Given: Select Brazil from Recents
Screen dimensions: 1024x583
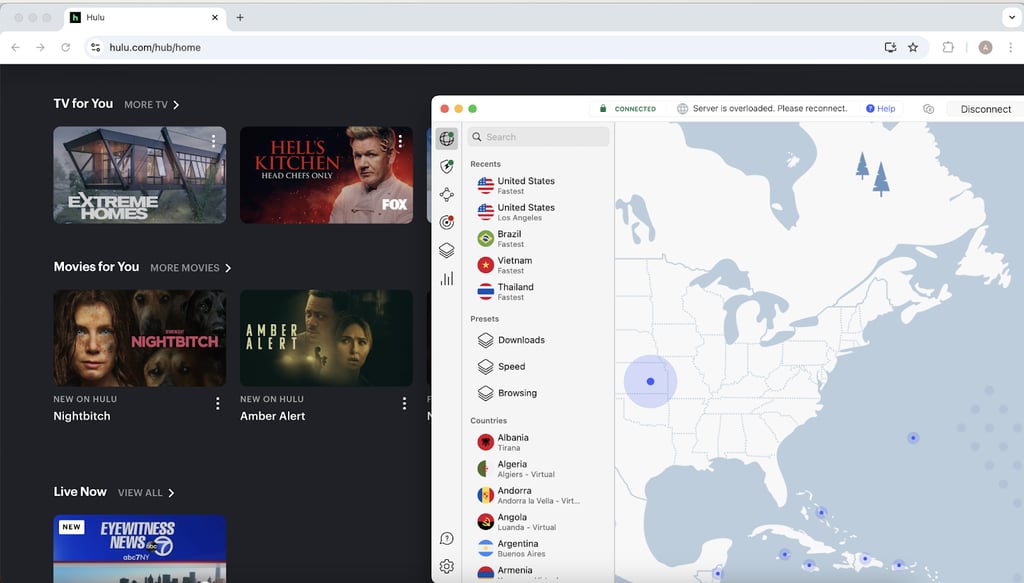Looking at the screenshot, I should [x=539, y=238].
